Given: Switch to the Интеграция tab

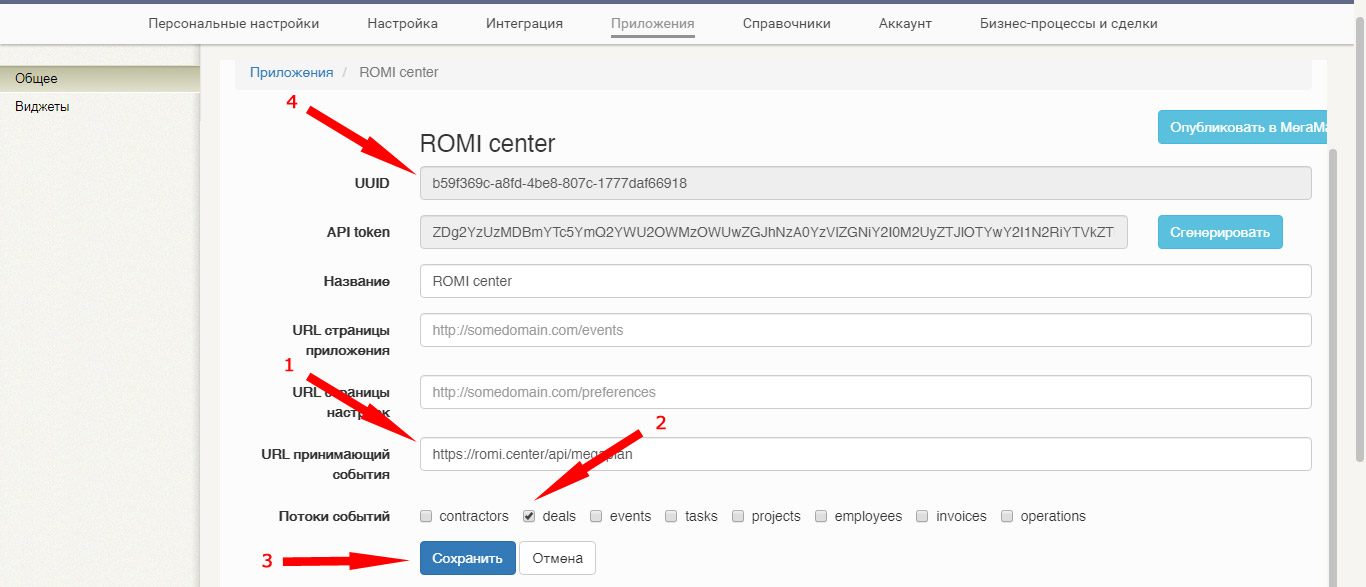Looking at the screenshot, I should pos(524,23).
